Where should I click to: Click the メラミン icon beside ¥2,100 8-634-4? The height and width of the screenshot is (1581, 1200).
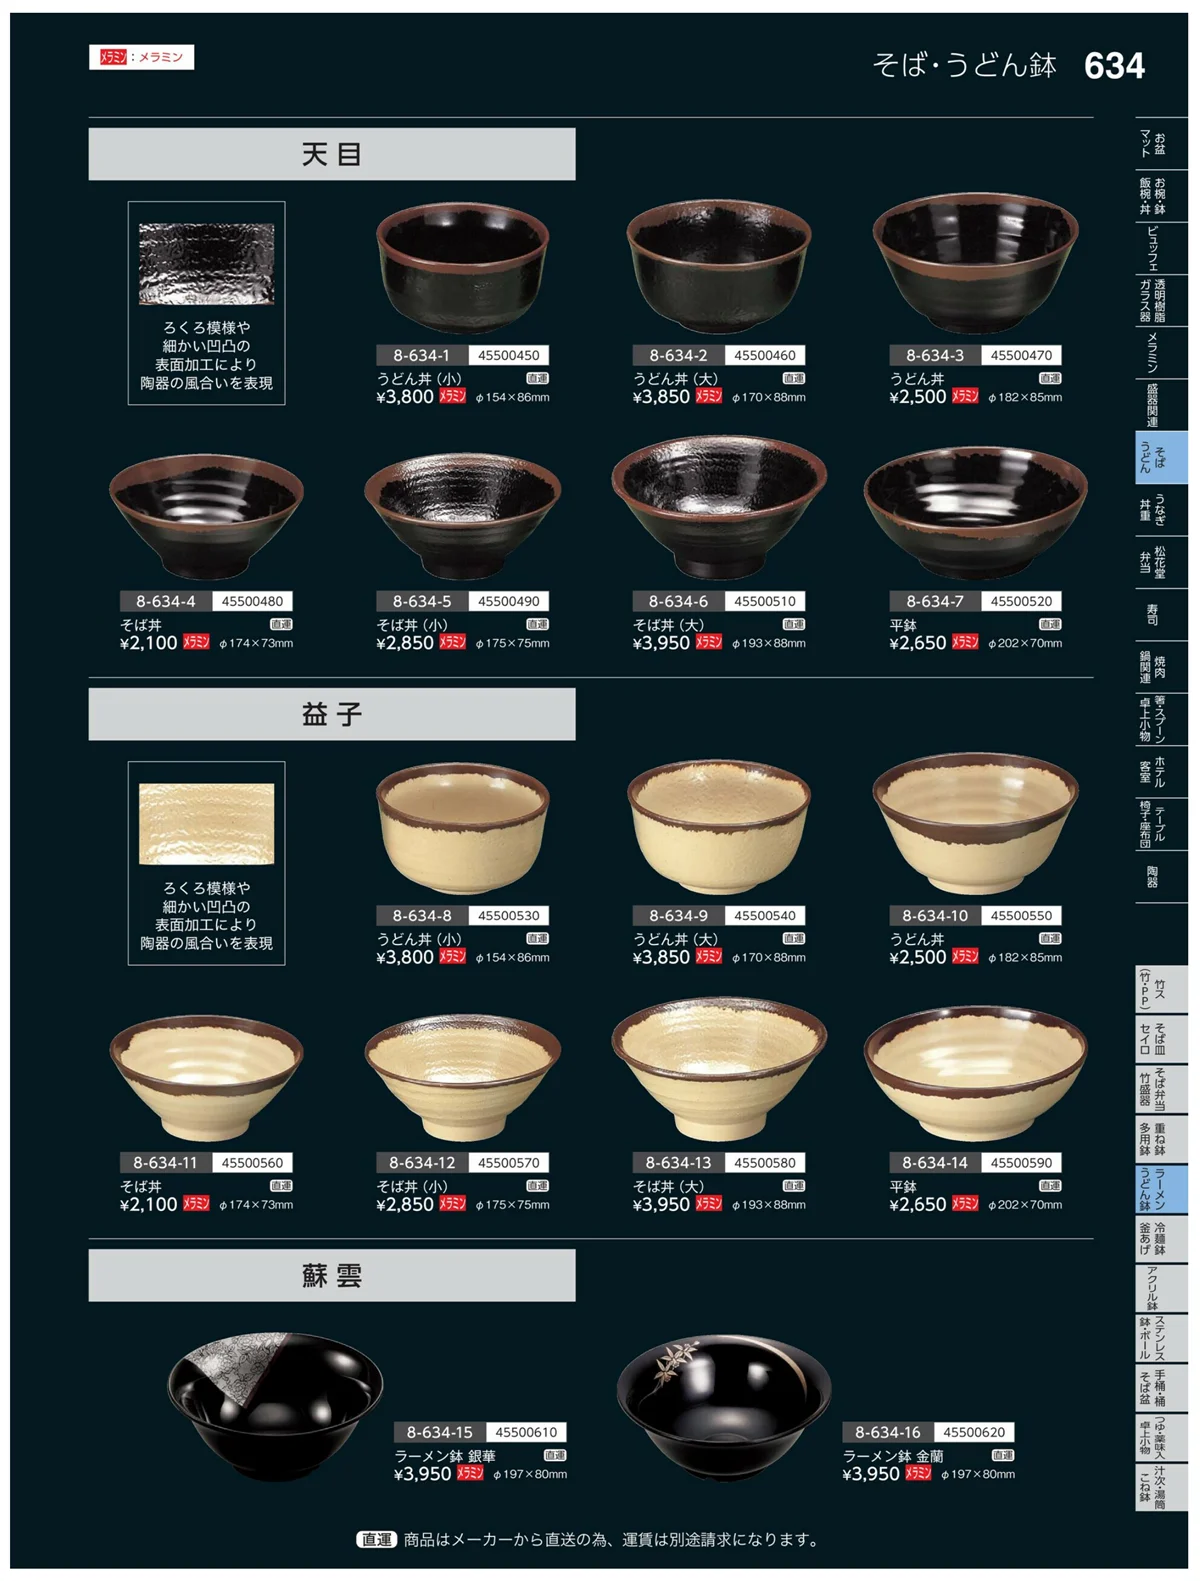click(196, 642)
